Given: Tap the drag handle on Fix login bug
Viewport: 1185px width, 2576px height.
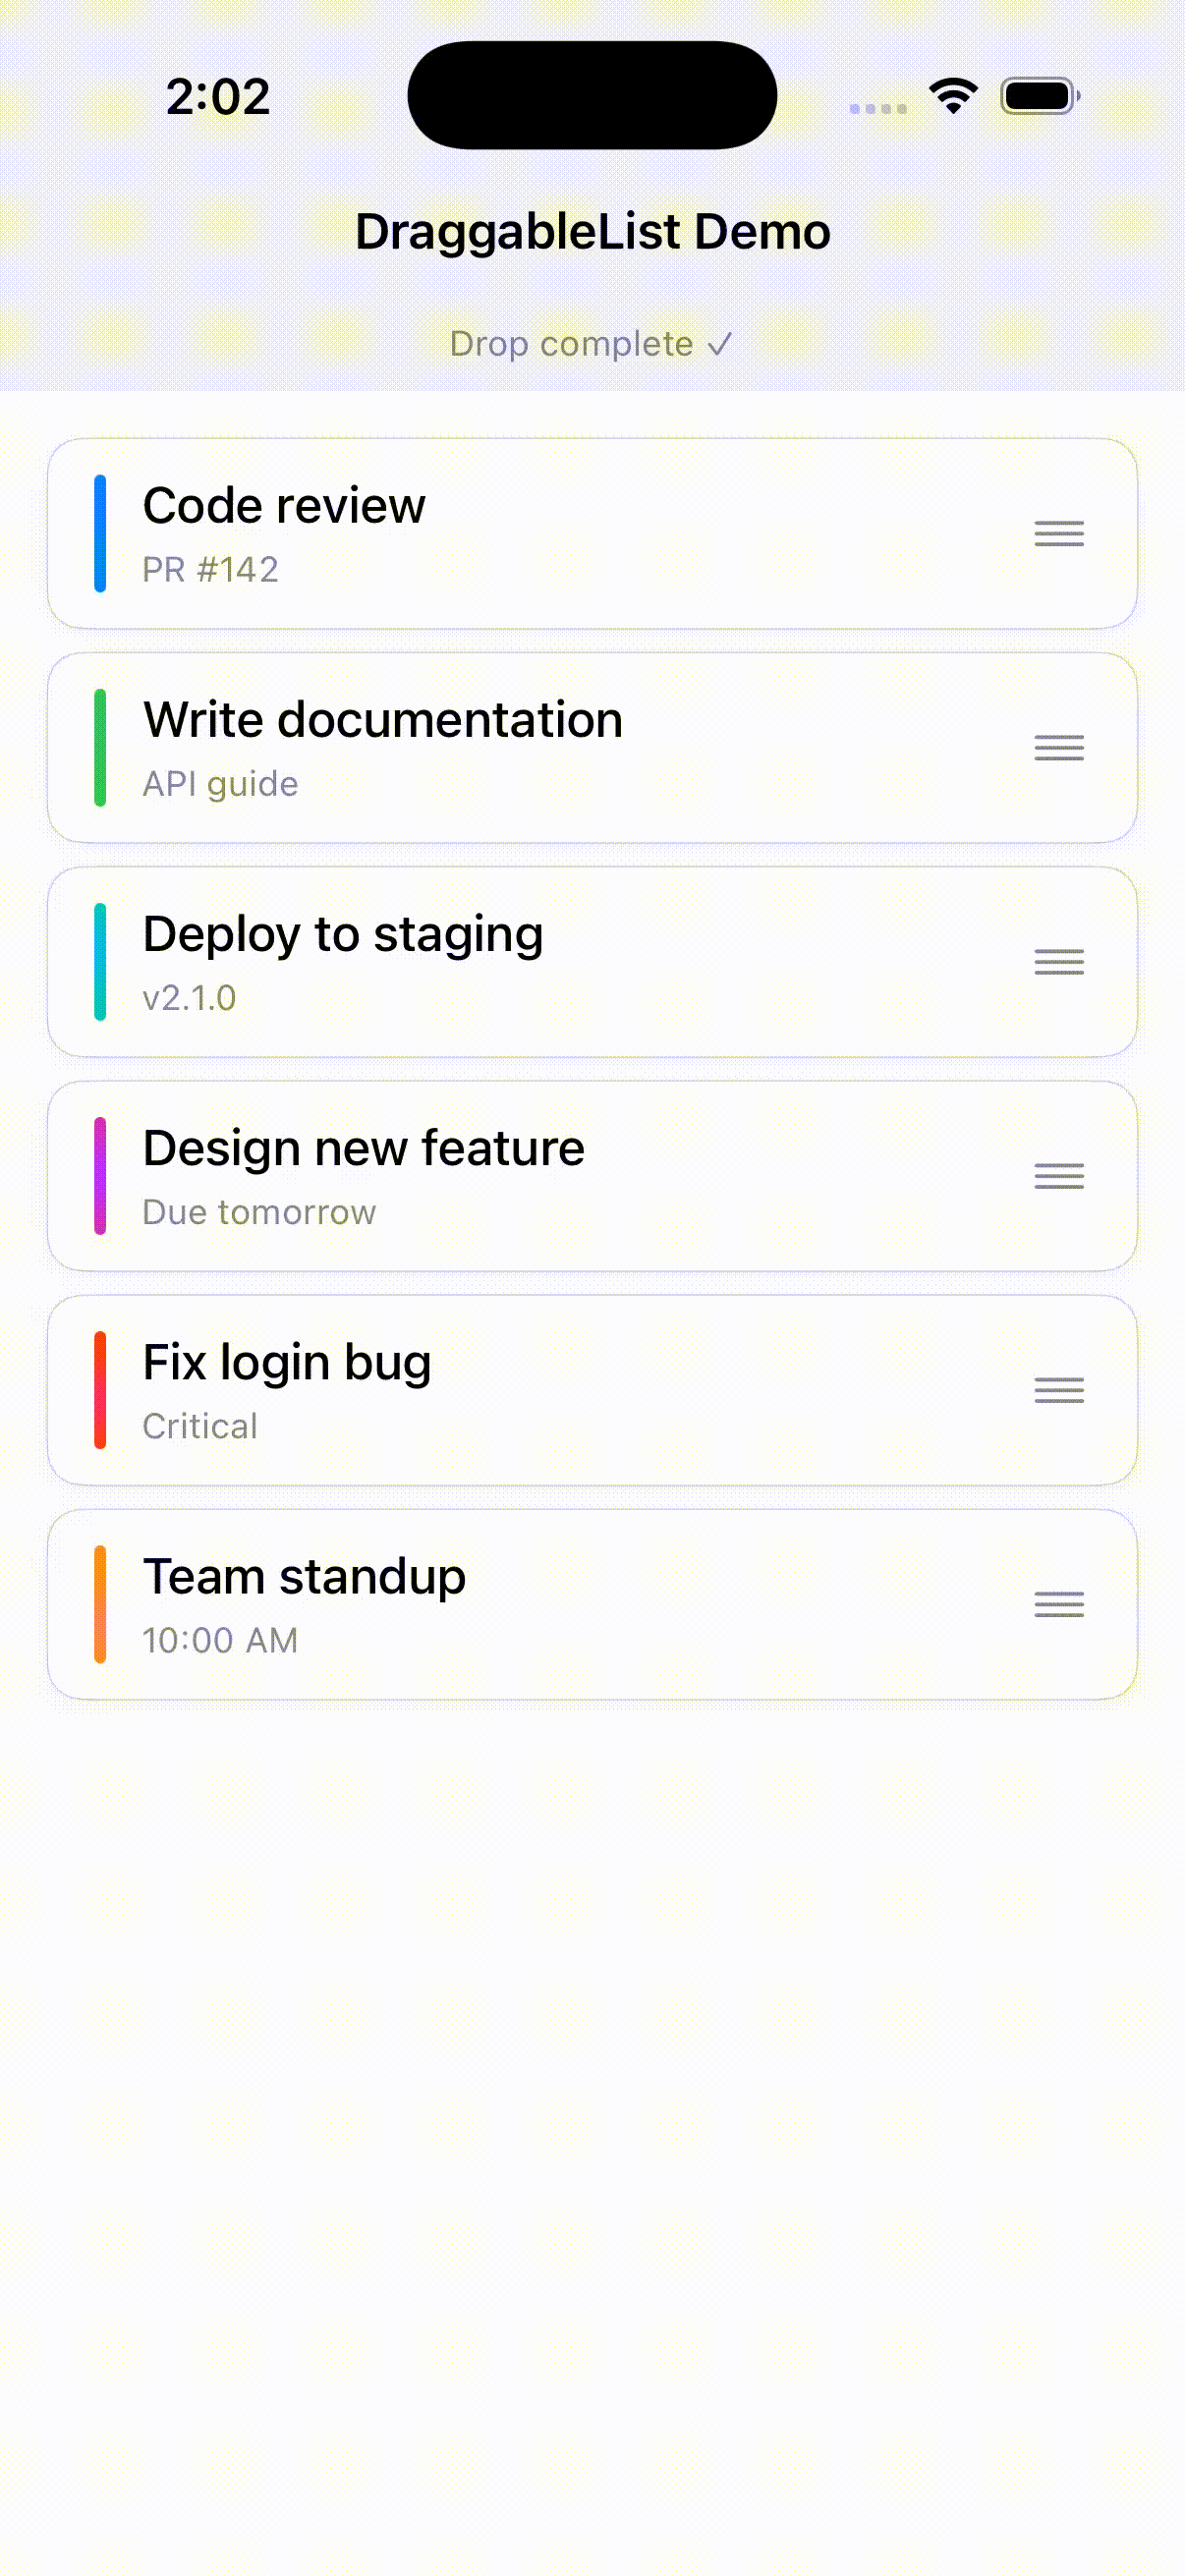Looking at the screenshot, I should (x=1059, y=1390).
